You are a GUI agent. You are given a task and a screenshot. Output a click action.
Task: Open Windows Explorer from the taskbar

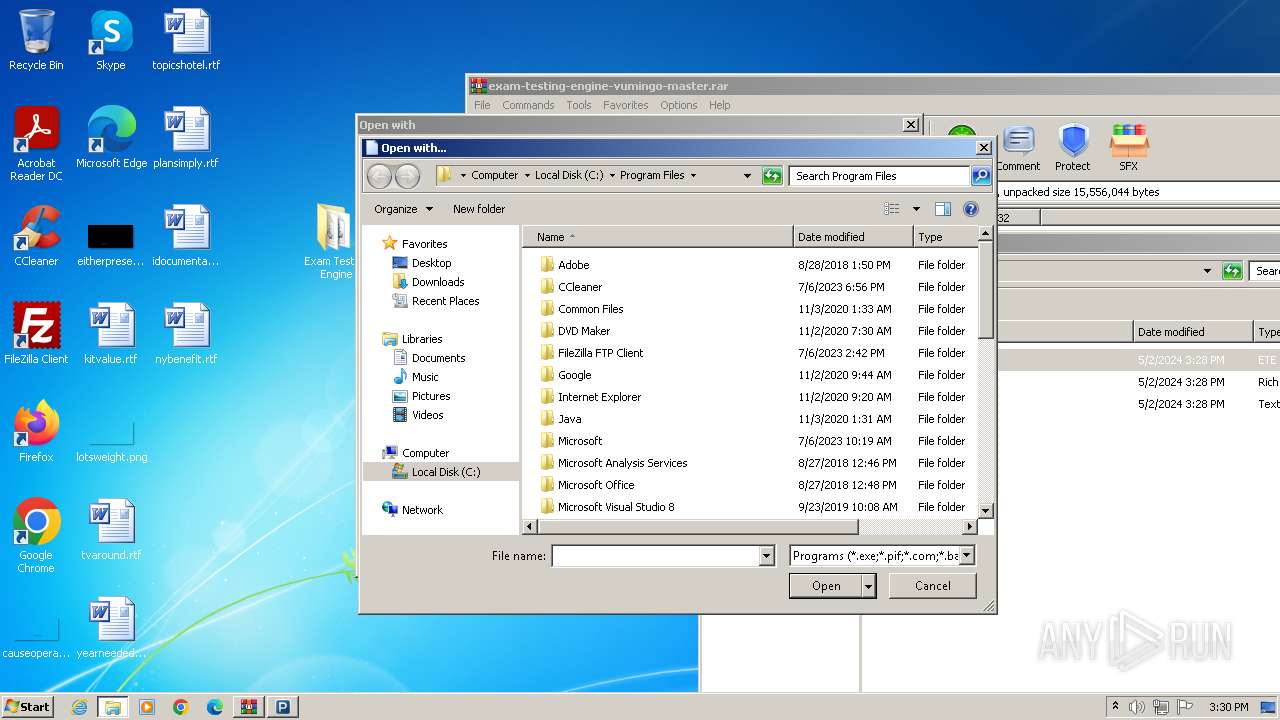coord(113,707)
